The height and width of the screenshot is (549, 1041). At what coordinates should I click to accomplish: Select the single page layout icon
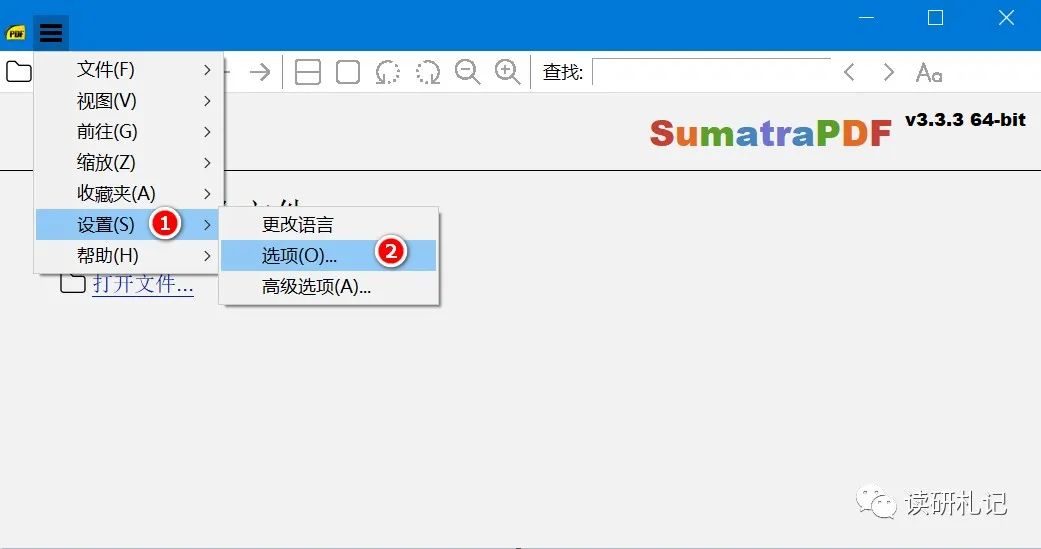click(348, 72)
